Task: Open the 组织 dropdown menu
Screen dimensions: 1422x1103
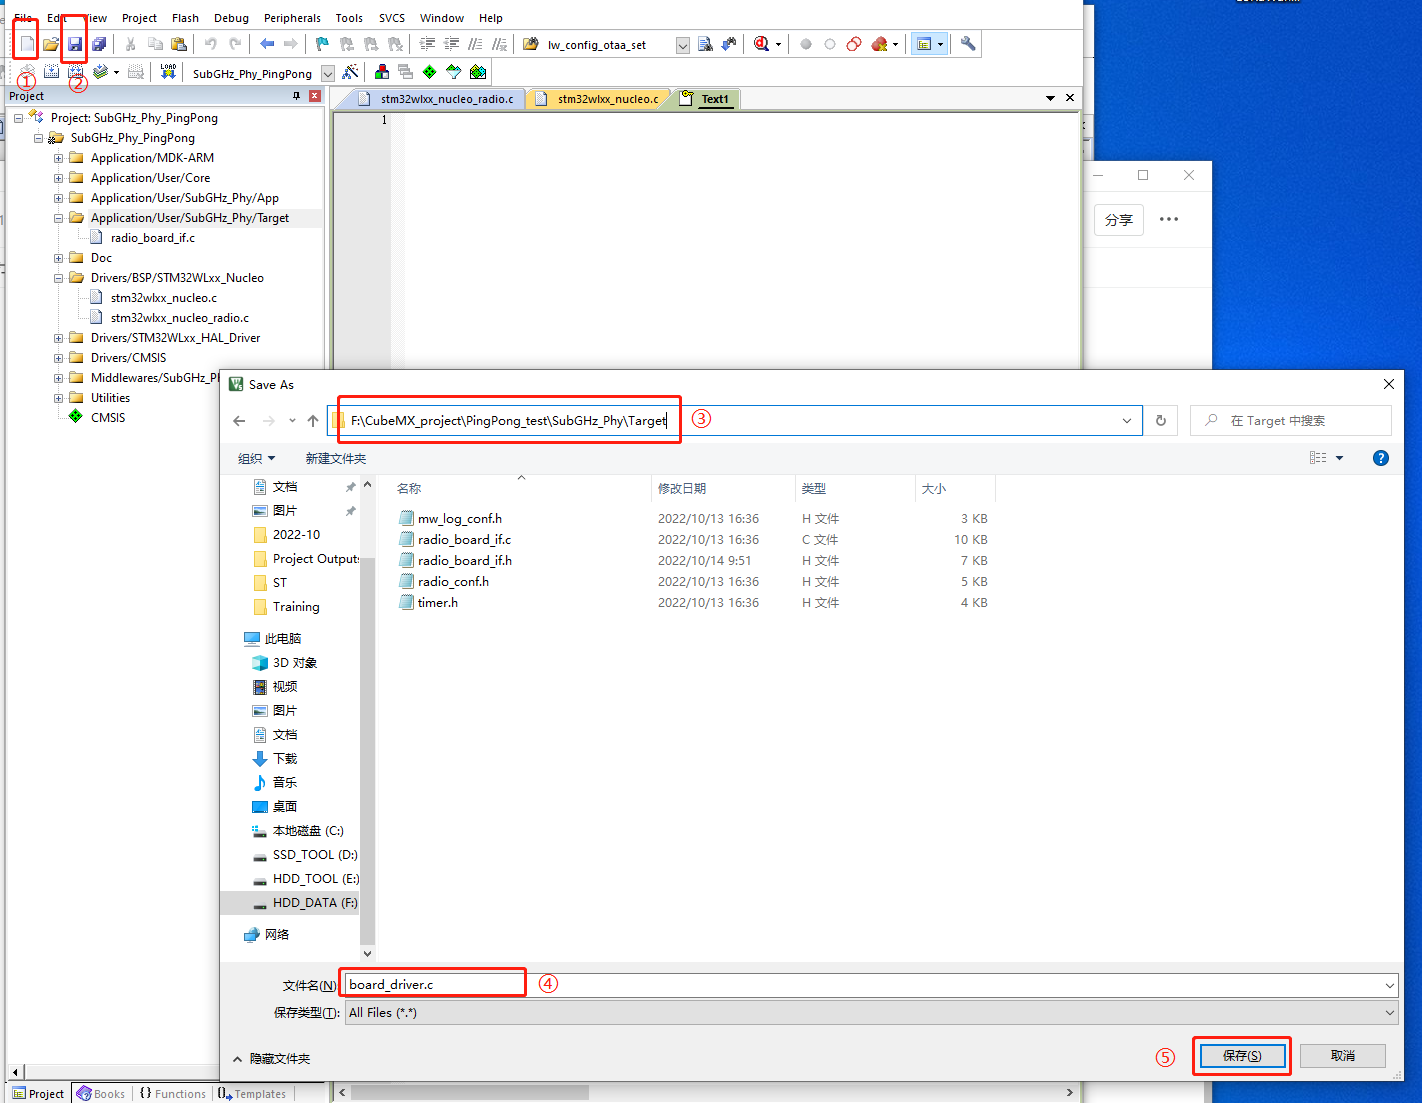Action: coord(256,458)
